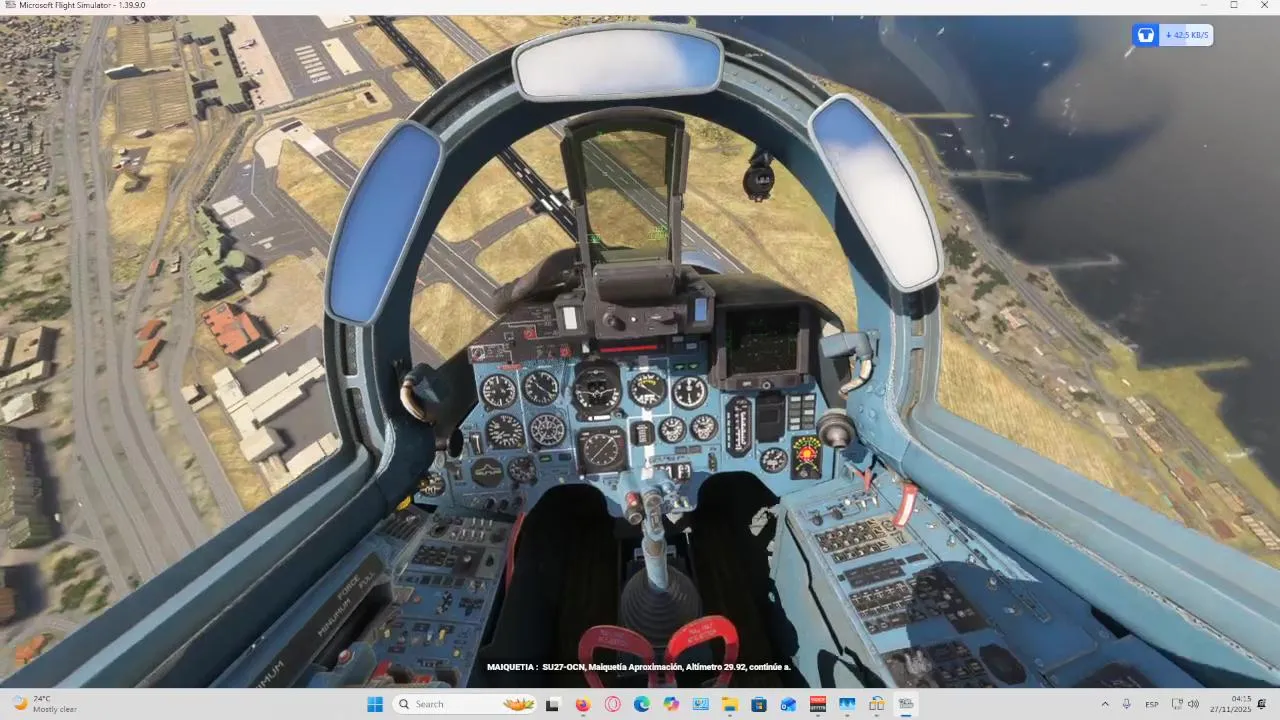Expand the hidden system tray icons chevron
This screenshot has height=720, width=1280.
click(x=1105, y=704)
